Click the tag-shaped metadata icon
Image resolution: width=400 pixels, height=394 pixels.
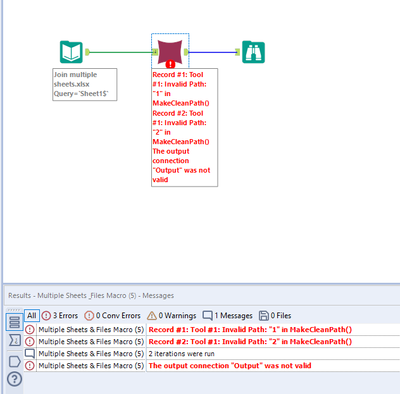(15, 362)
